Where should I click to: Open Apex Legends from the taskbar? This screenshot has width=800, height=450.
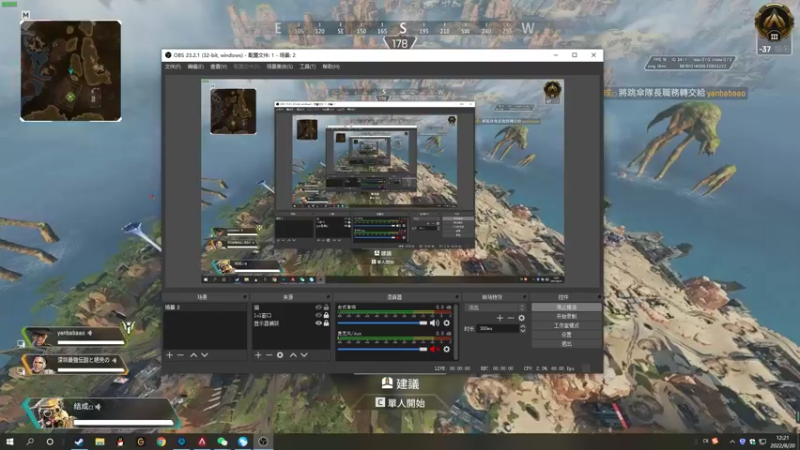pyautogui.click(x=202, y=442)
